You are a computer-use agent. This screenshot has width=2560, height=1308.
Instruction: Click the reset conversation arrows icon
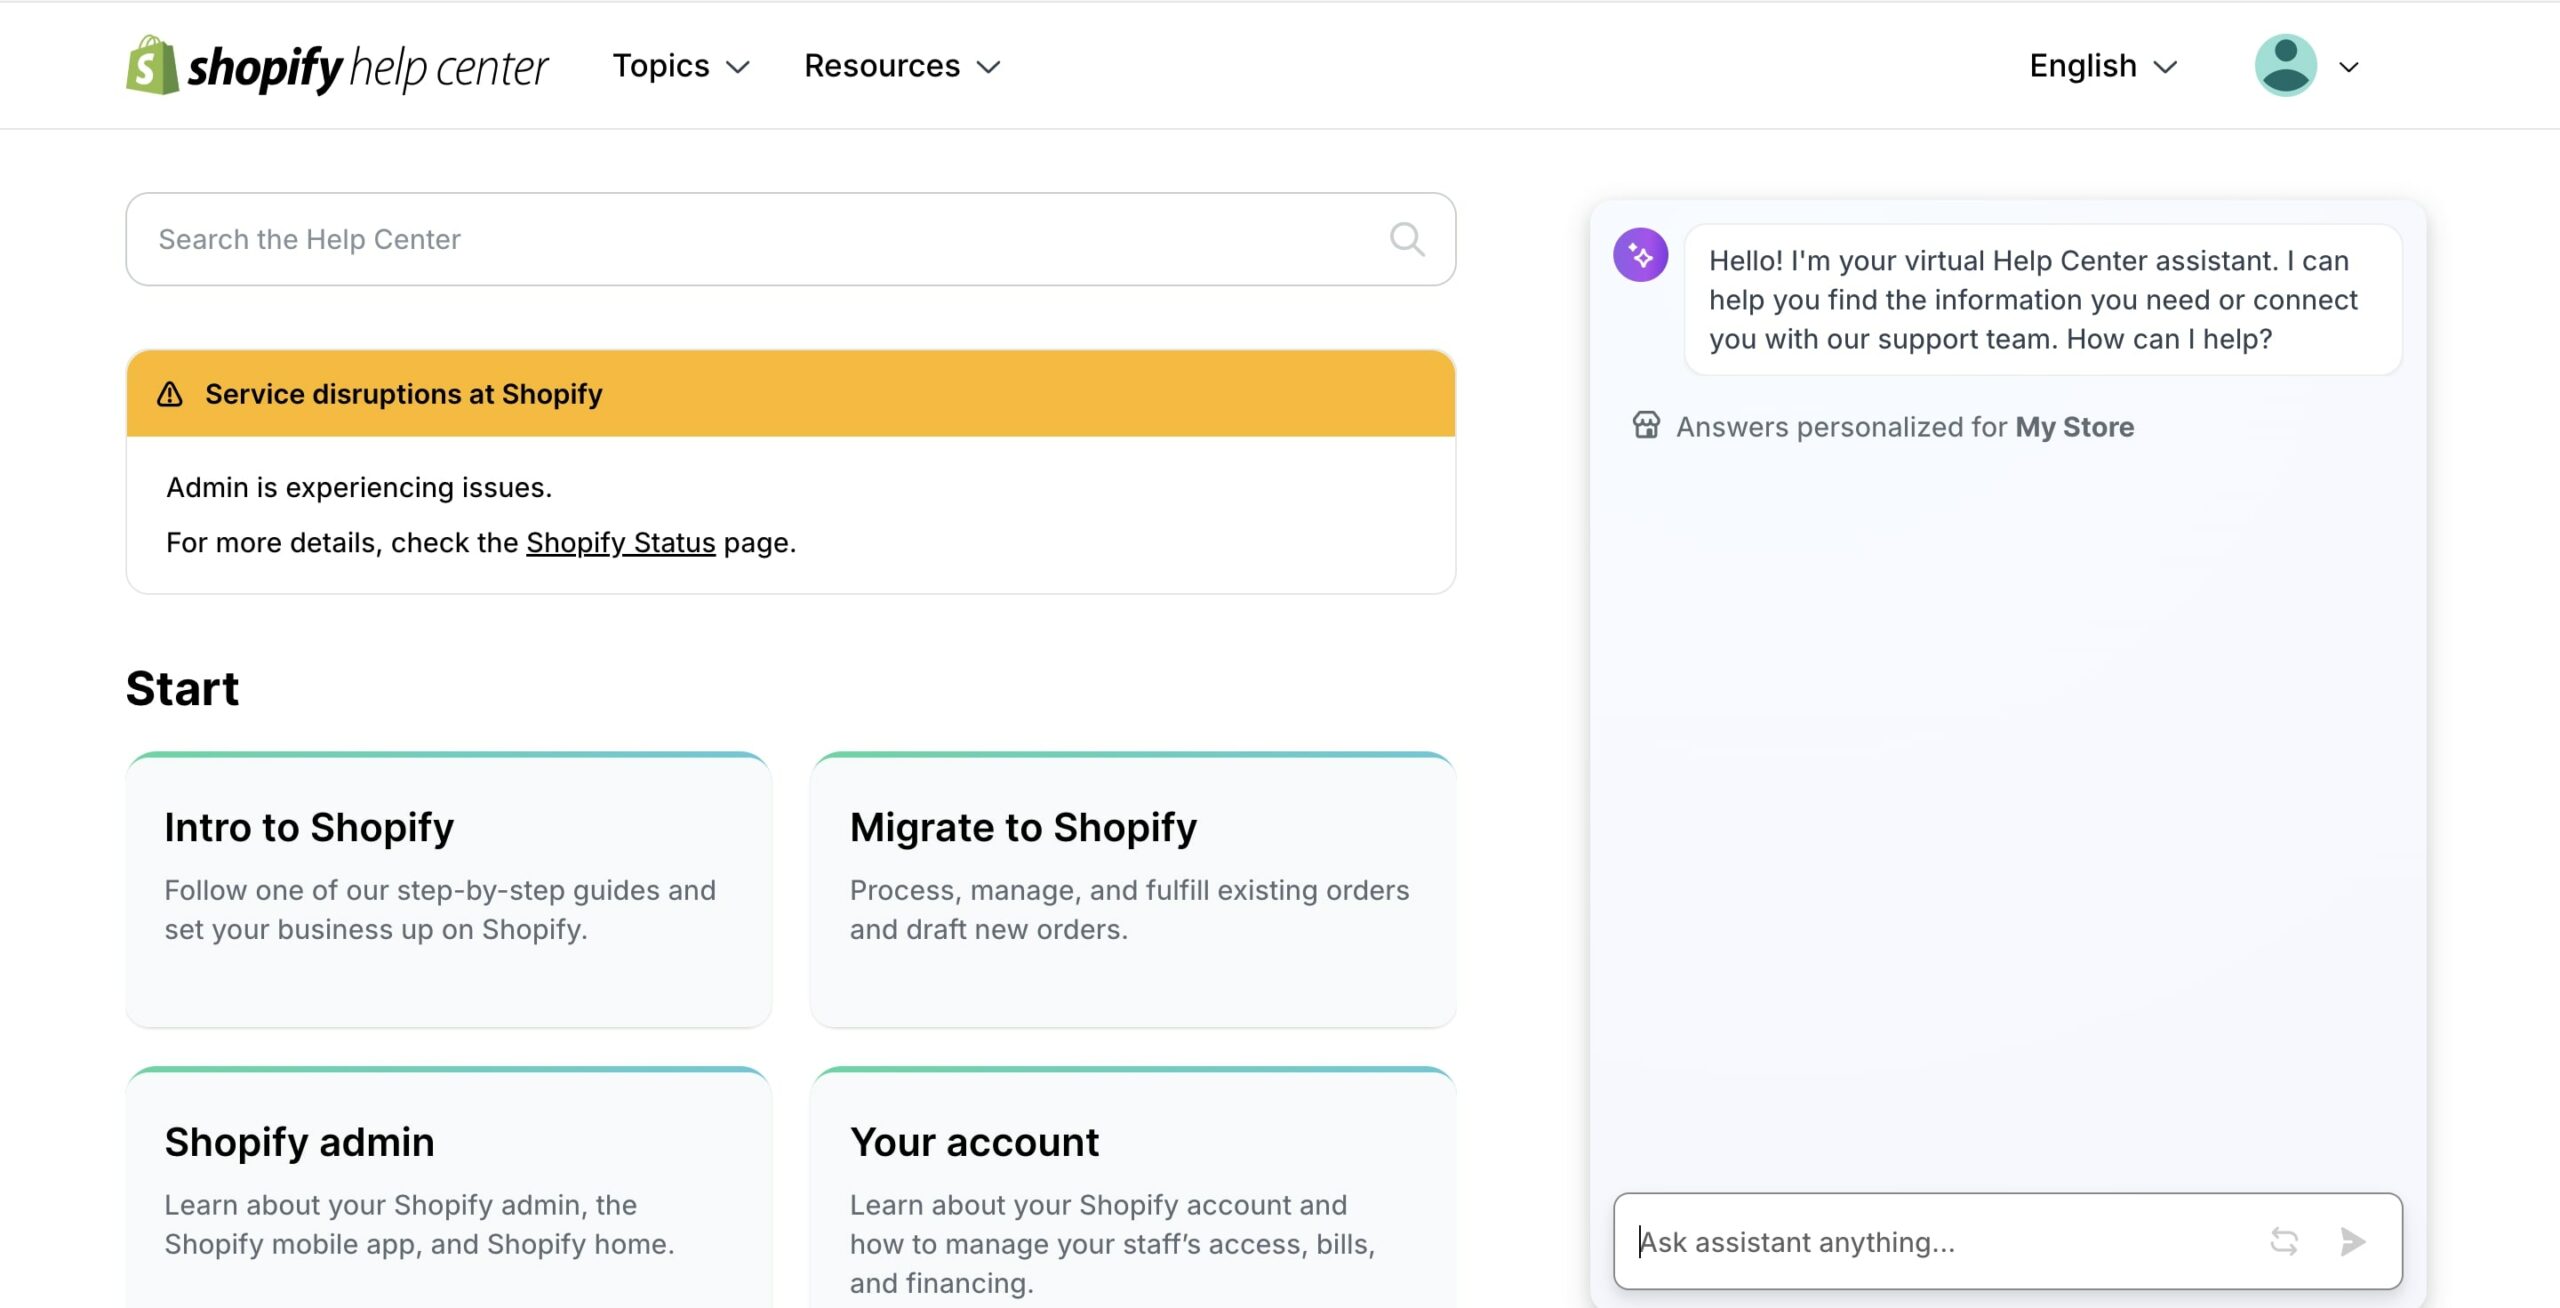2284,1242
